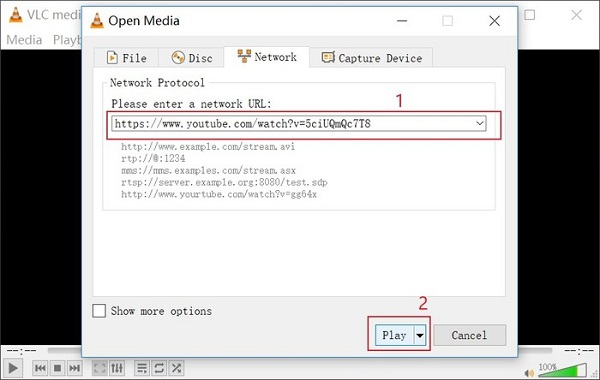Click the main Play button in VLC controls
This screenshot has height=380, width=600.
tap(12, 368)
